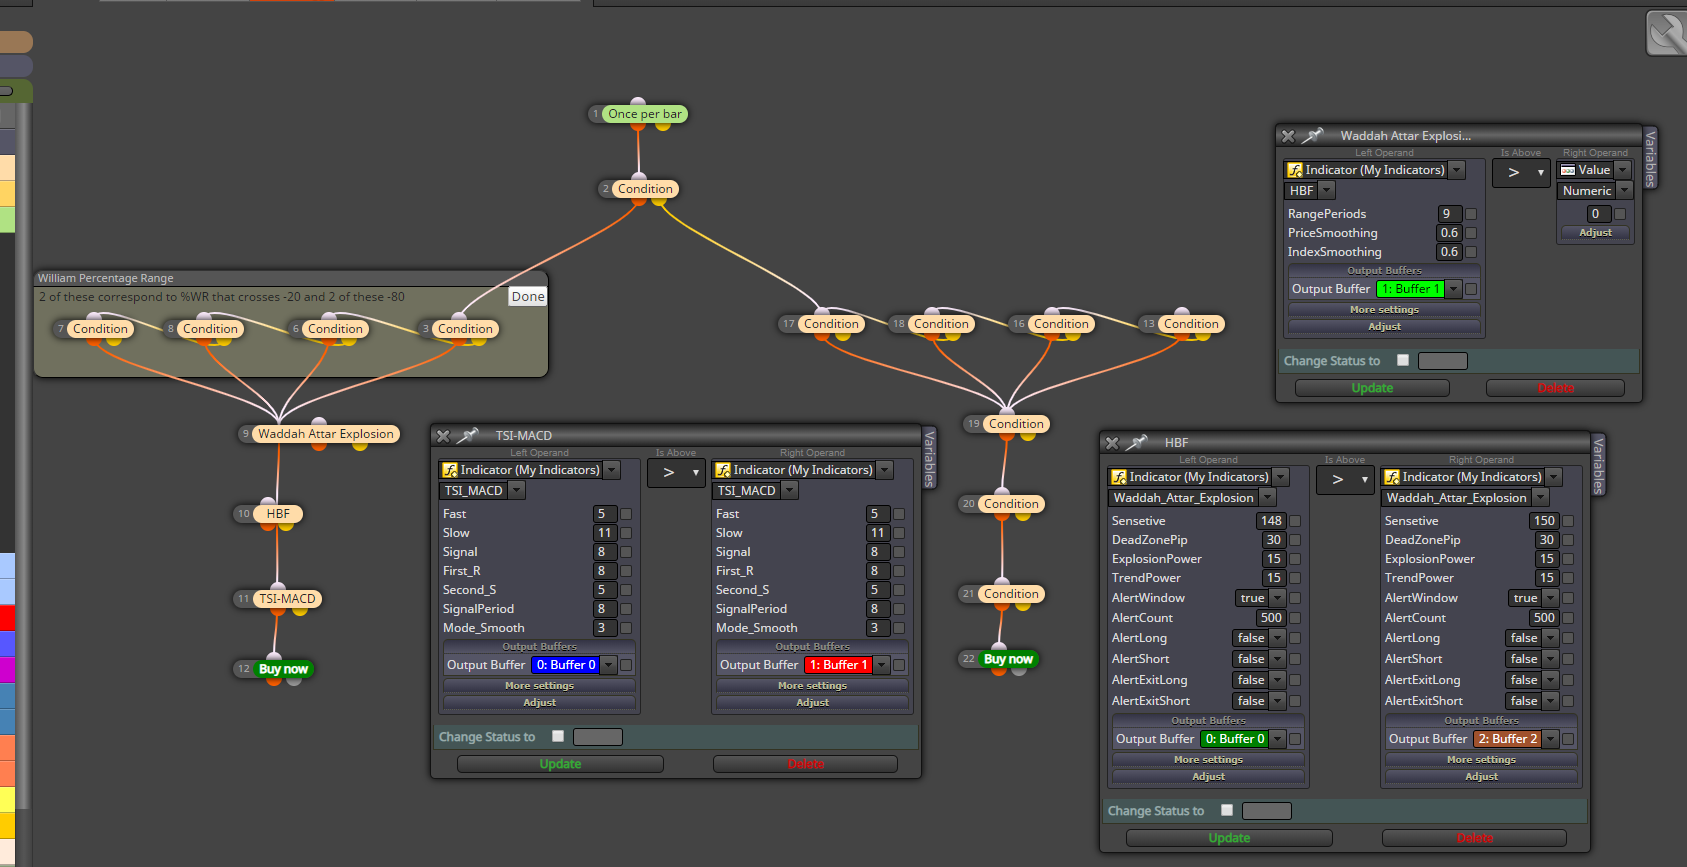Tick Change Status to checkbox in Waddah Attar panel
1687x867 pixels.
1403,360
